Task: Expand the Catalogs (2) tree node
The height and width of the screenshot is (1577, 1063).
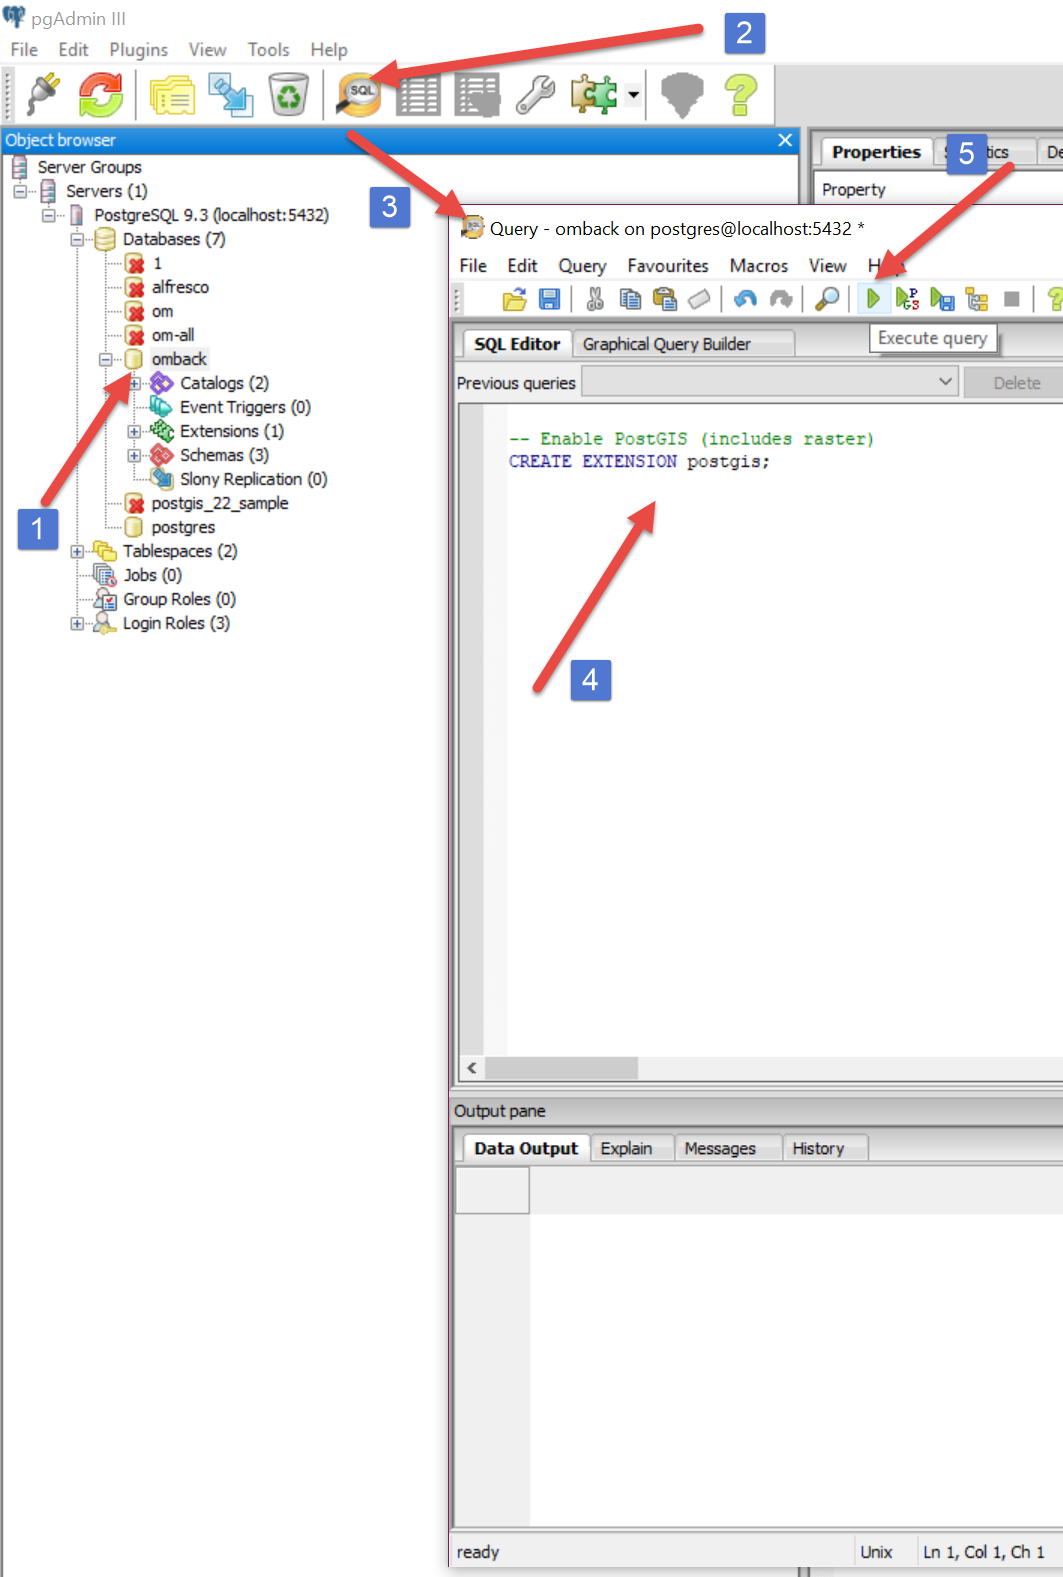Action: (134, 383)
